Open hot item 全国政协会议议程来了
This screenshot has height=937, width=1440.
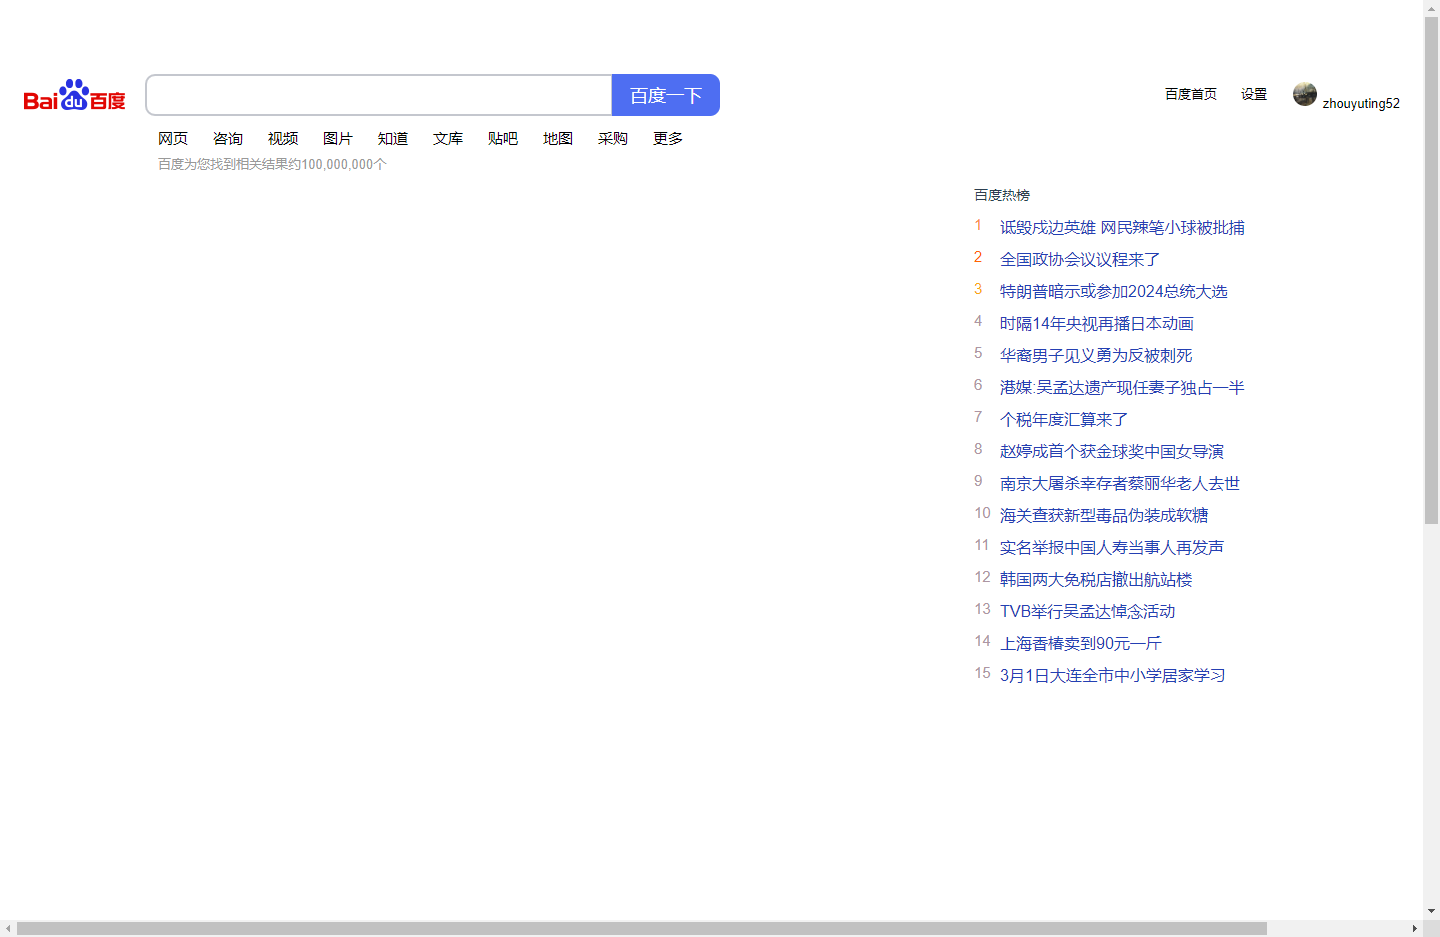coord(1080,259)
